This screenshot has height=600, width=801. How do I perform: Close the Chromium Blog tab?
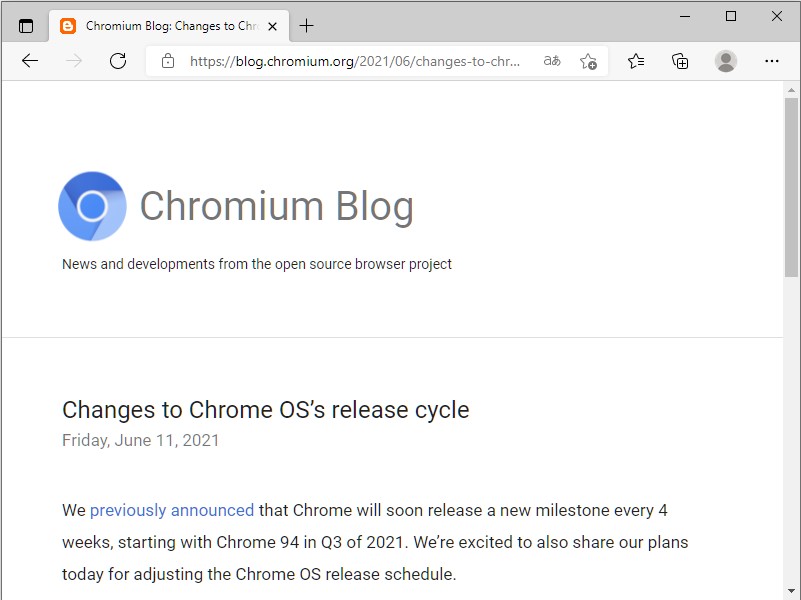pyautogui.click(x=272, y=26)
